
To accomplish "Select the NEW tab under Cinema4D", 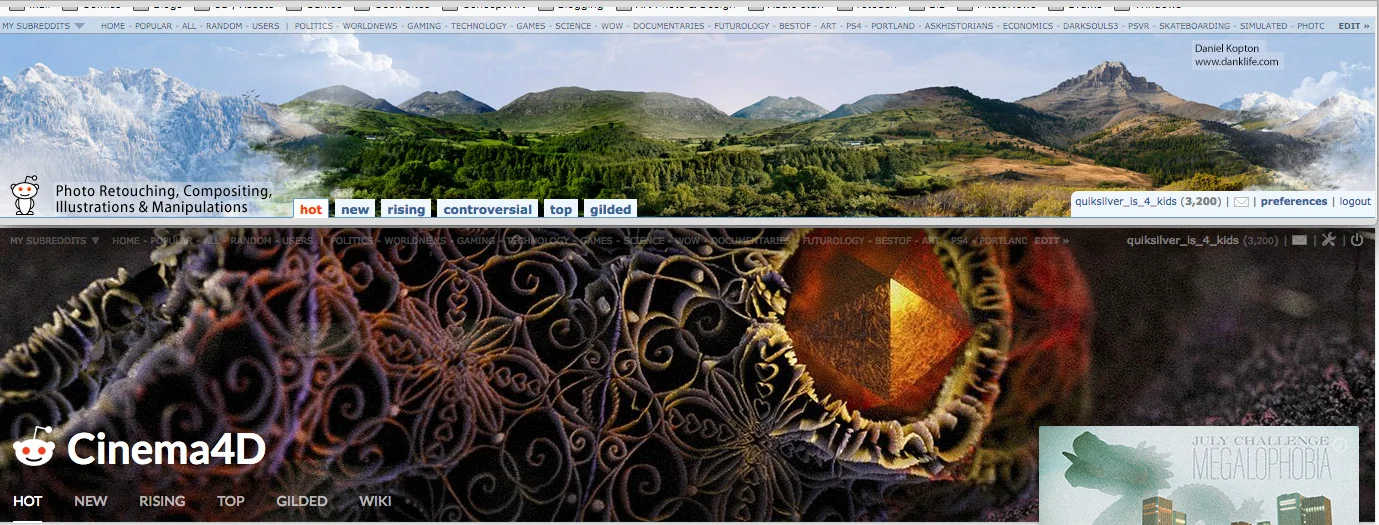I will click(91, 501).
